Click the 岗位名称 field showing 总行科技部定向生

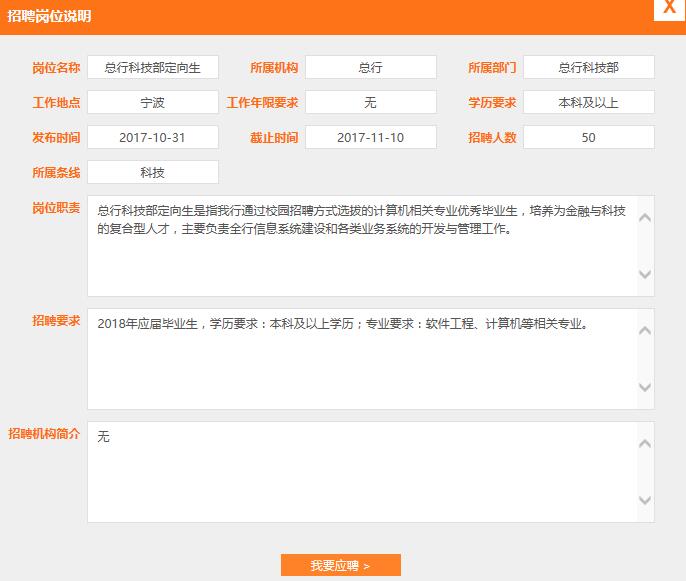[x=153, y=67]
